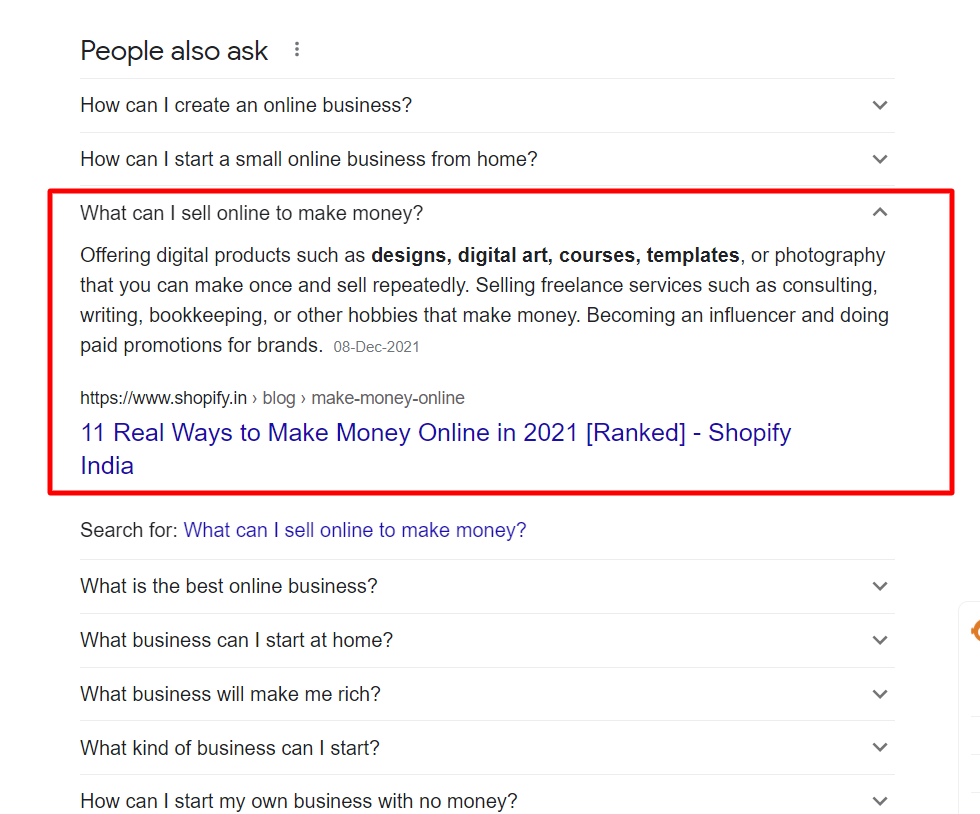Click the chevron beside 'start a small online business from home'
Image resolution: width=980 pixels, height=814 pixels.
880,159
